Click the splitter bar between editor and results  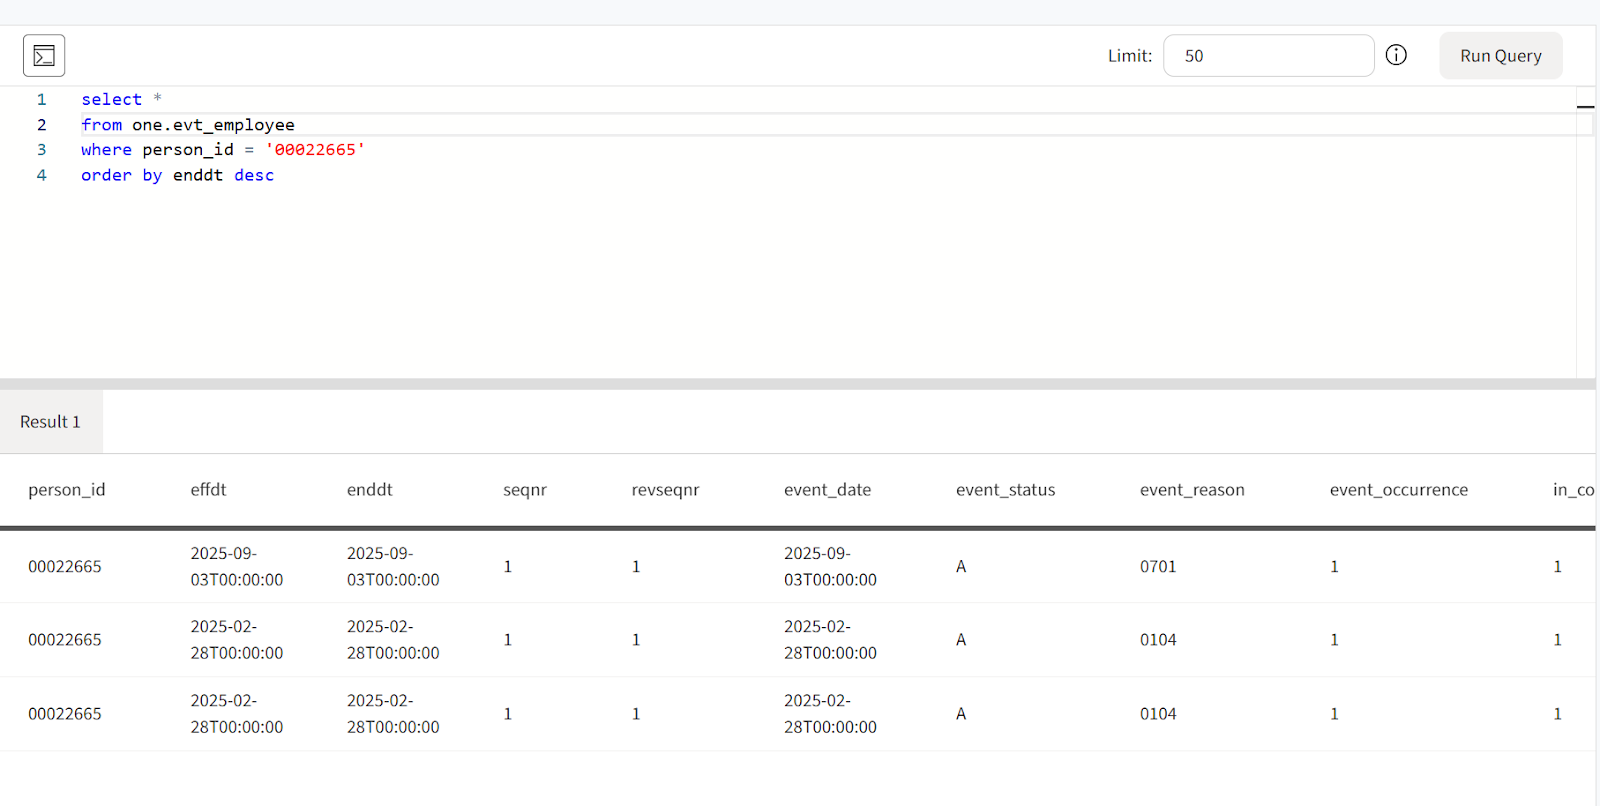pos(798,384)
